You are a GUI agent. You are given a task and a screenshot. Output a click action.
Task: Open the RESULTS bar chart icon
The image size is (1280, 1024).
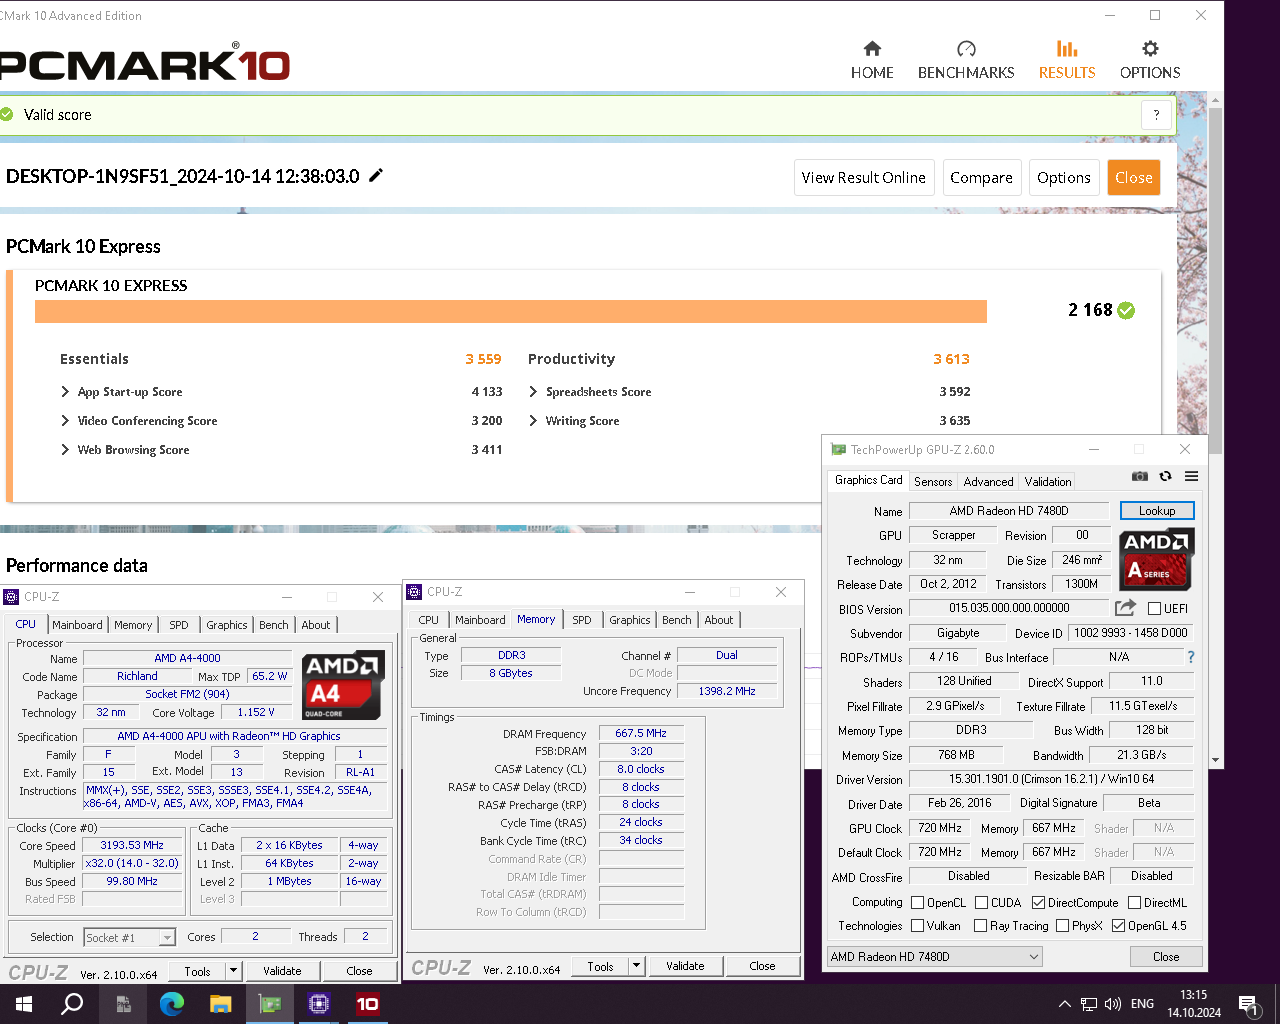click(x=1067, y=49)
